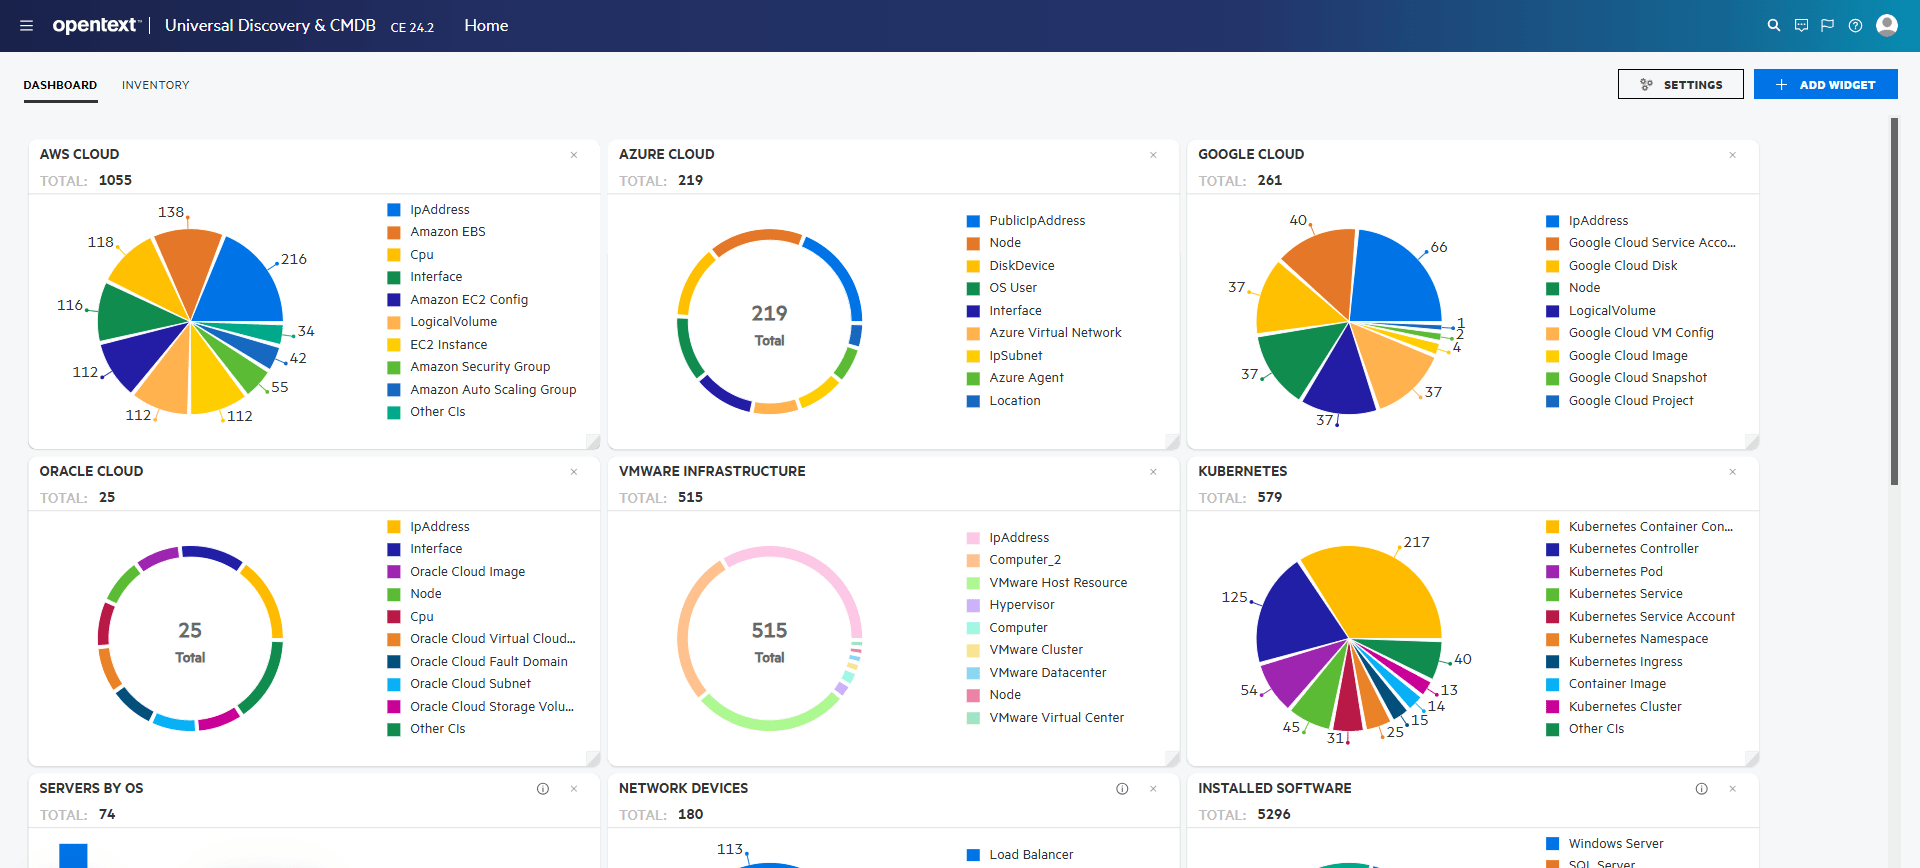The image size is (1920, 868).
Task: Close the AWS Cloud widget
Action: pyautogui.click(x=574, y=155)
